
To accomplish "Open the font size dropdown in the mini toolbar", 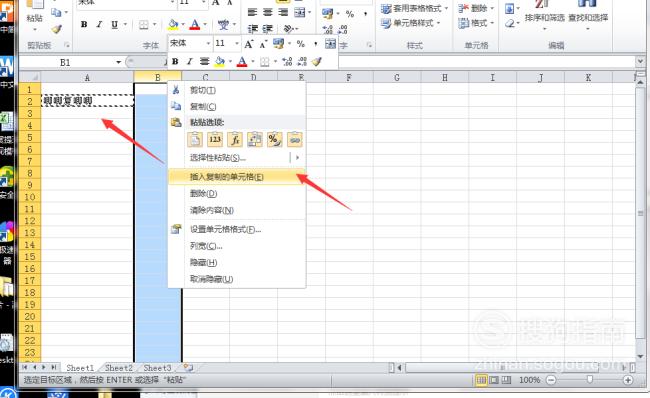I will (236, 44).
